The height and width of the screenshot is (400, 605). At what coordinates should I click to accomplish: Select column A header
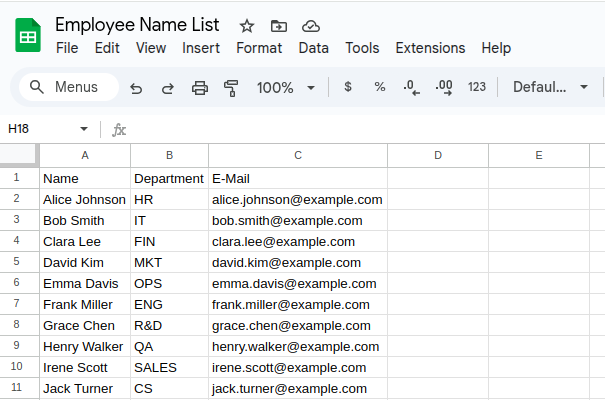[x=85, y=155]
